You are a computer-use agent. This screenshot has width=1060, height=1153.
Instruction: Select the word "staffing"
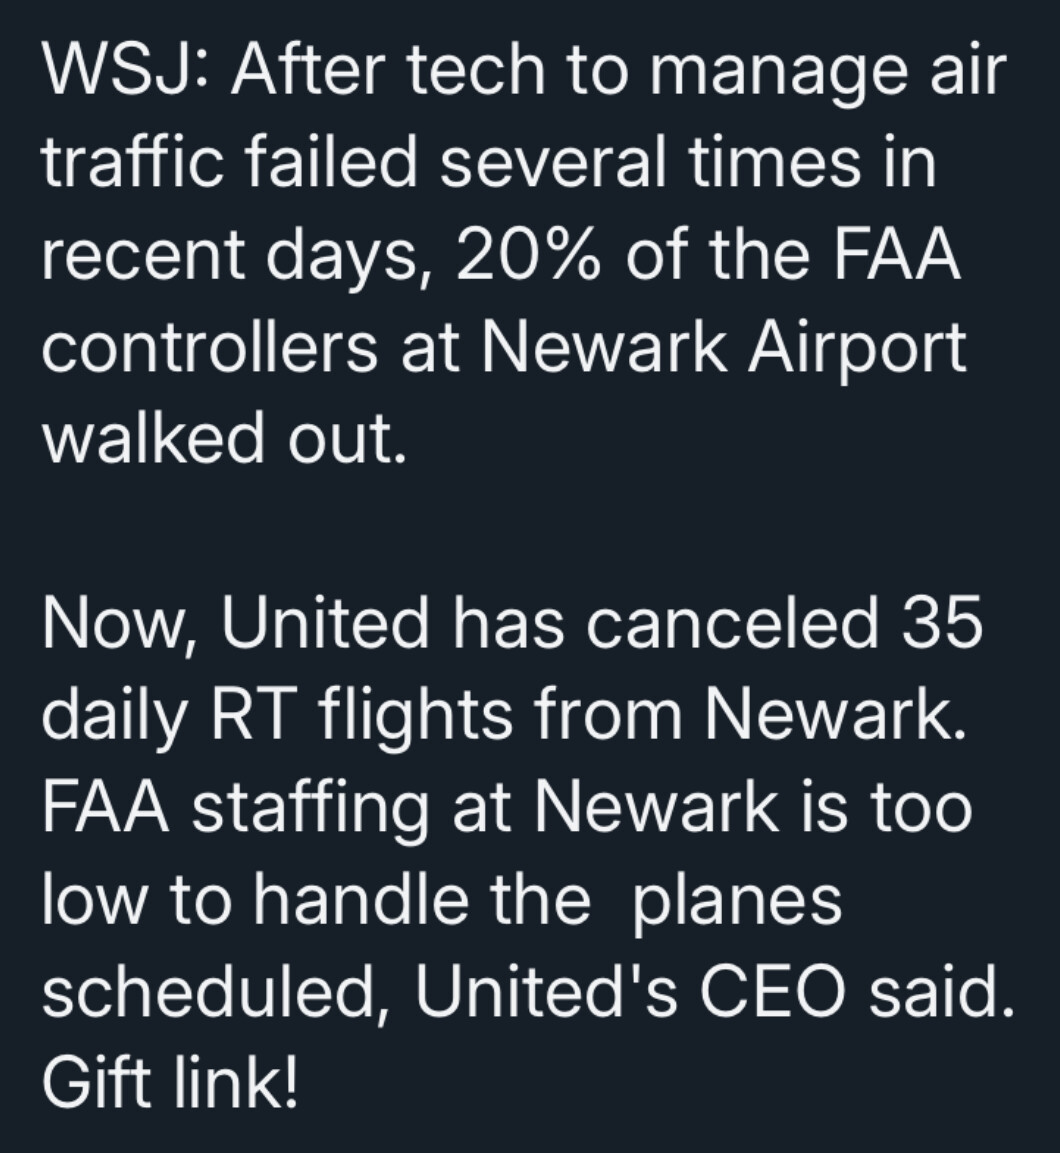310,809
